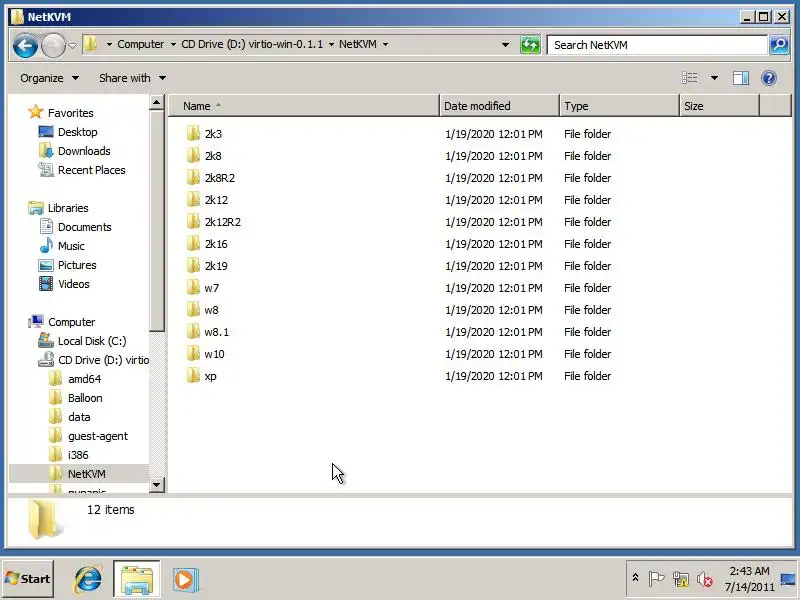Select the 2k8R2 folder icon
This screenshot has width=800, height=600.
pyautogui.click(x=193, y=178)
